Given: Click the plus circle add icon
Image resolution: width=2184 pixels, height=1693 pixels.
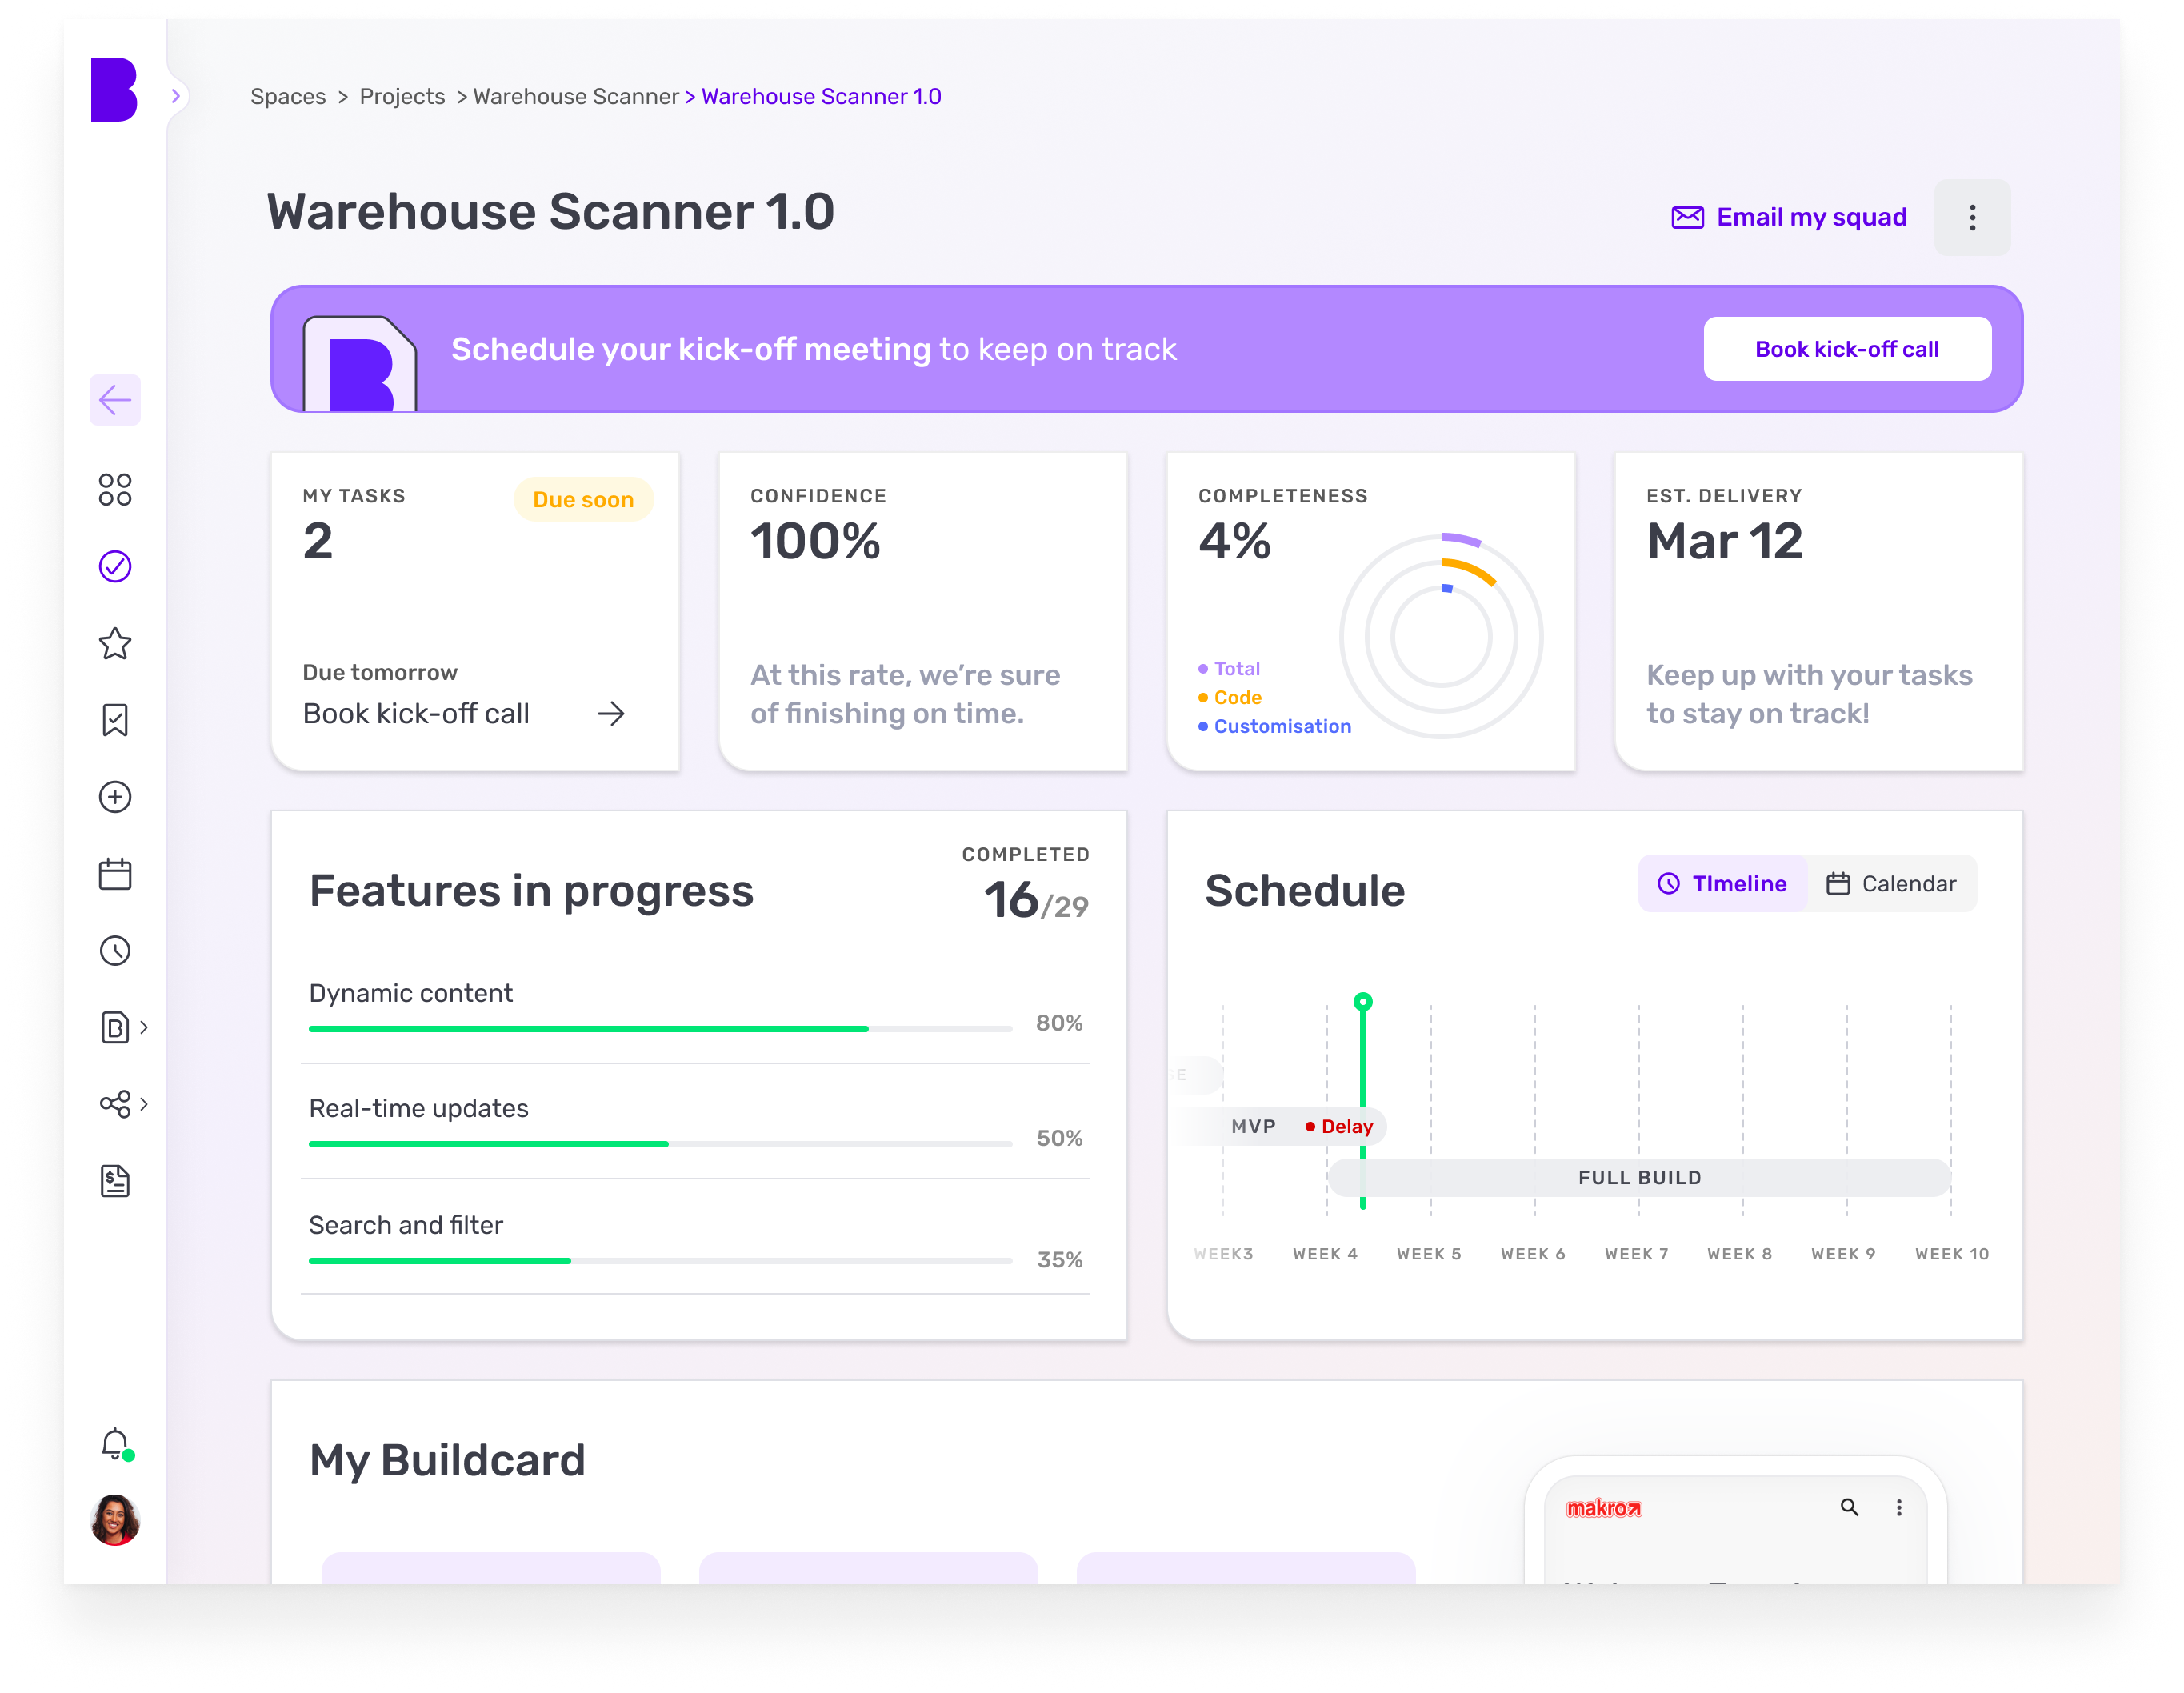Looking at the screenshot, I should pyautogui.click(x=115, y=797).
